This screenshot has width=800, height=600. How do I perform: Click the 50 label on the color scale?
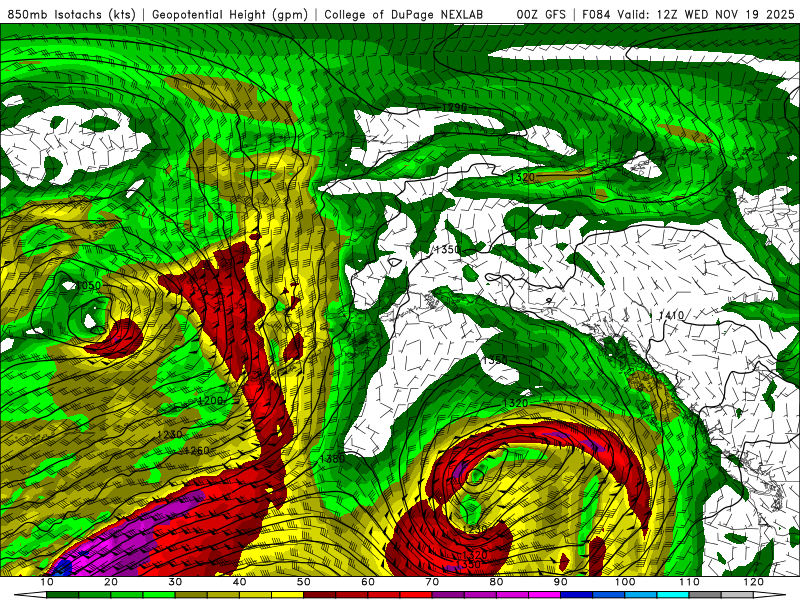304,582
